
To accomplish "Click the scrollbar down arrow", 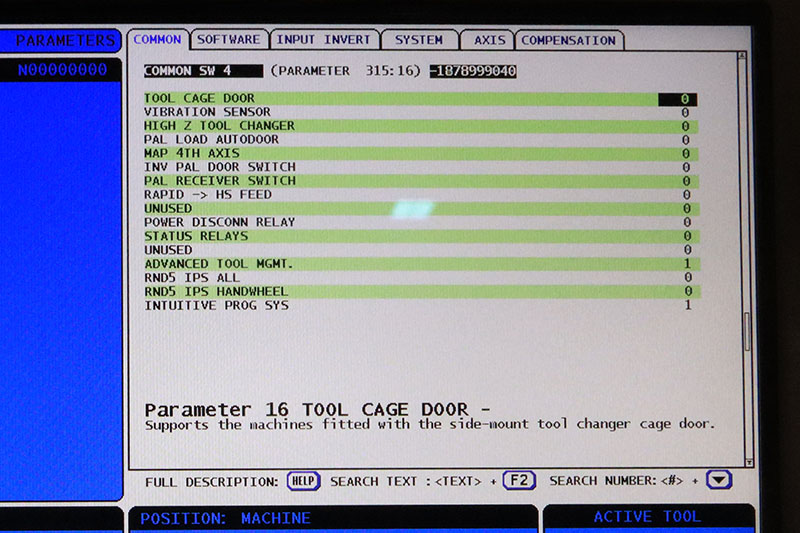I will point(748,462).
